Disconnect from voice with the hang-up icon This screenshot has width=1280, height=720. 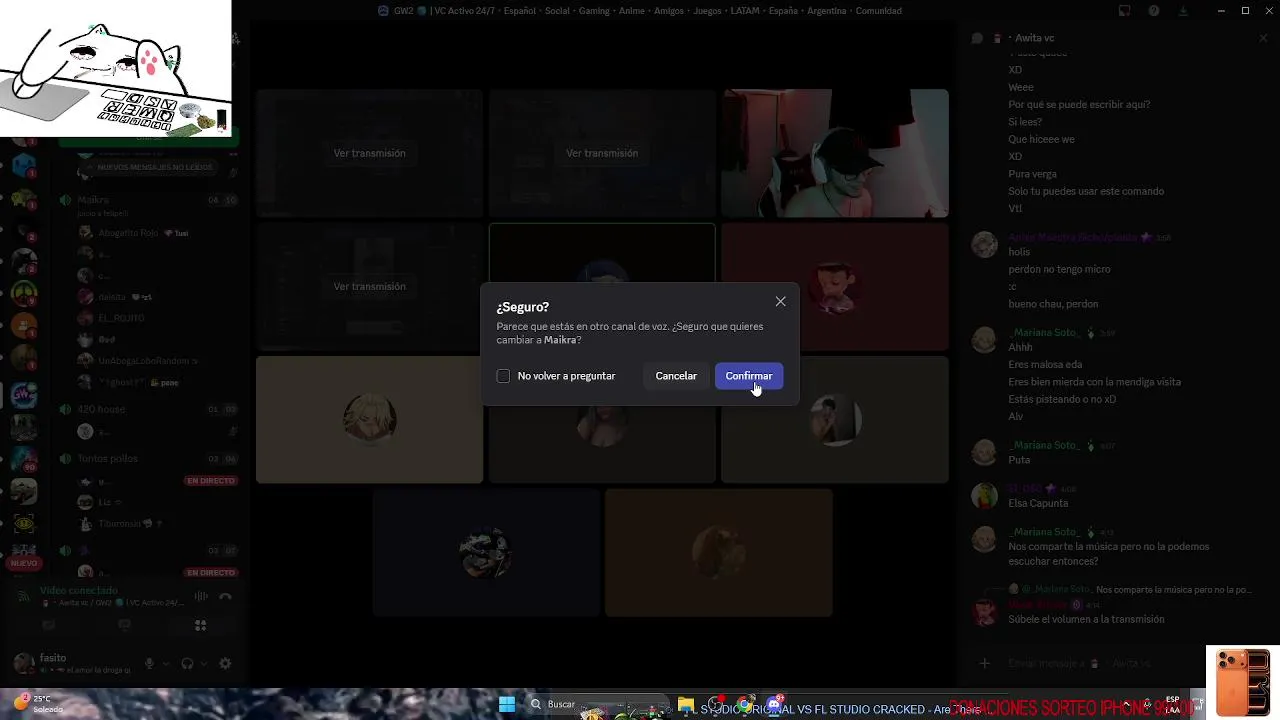tap(225, 597)
